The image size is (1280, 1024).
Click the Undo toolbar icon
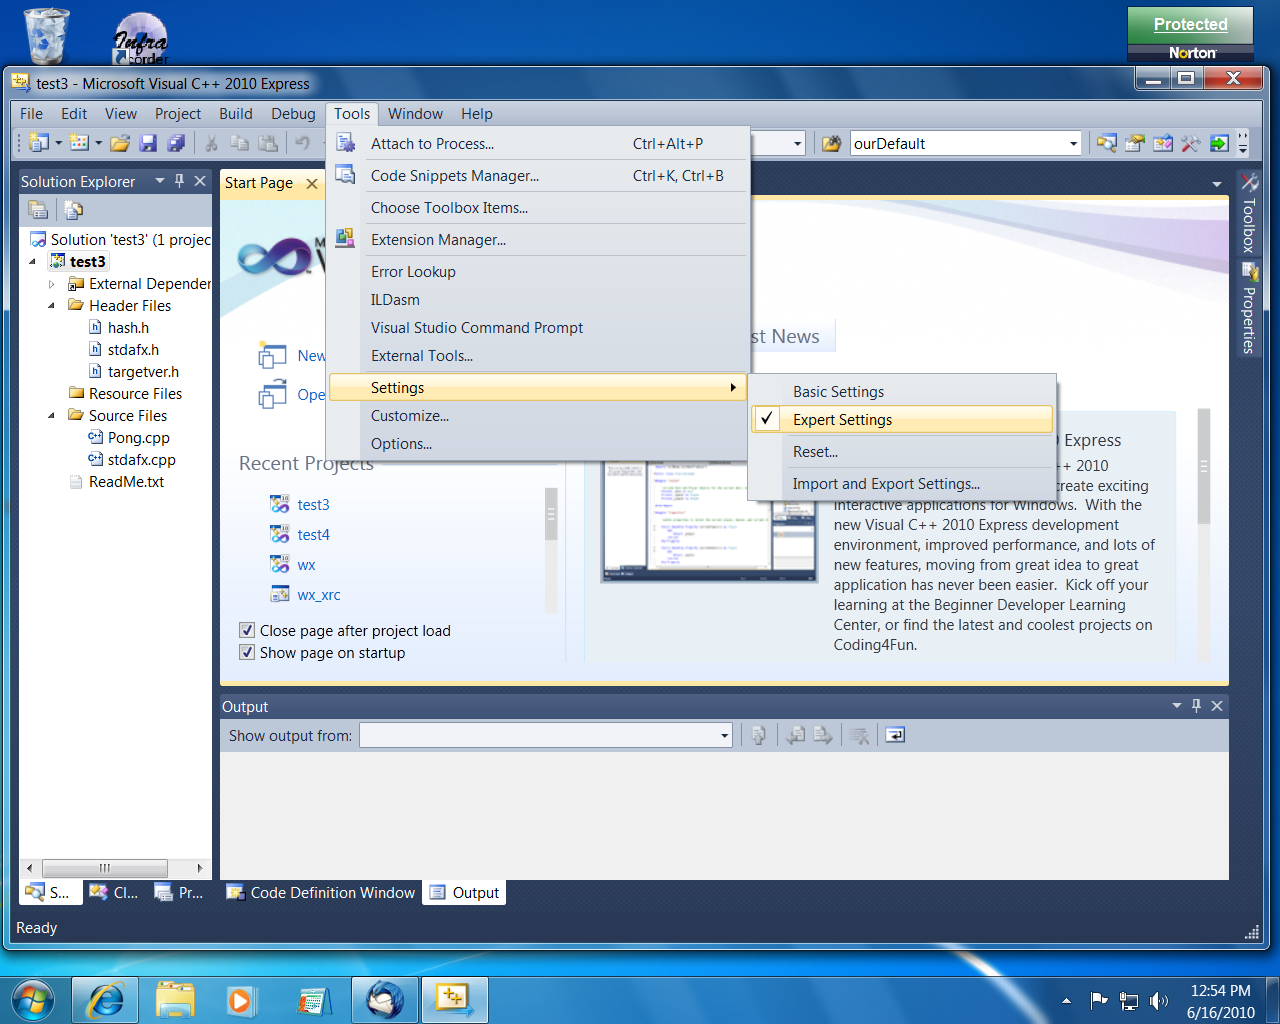click(303, 143)
